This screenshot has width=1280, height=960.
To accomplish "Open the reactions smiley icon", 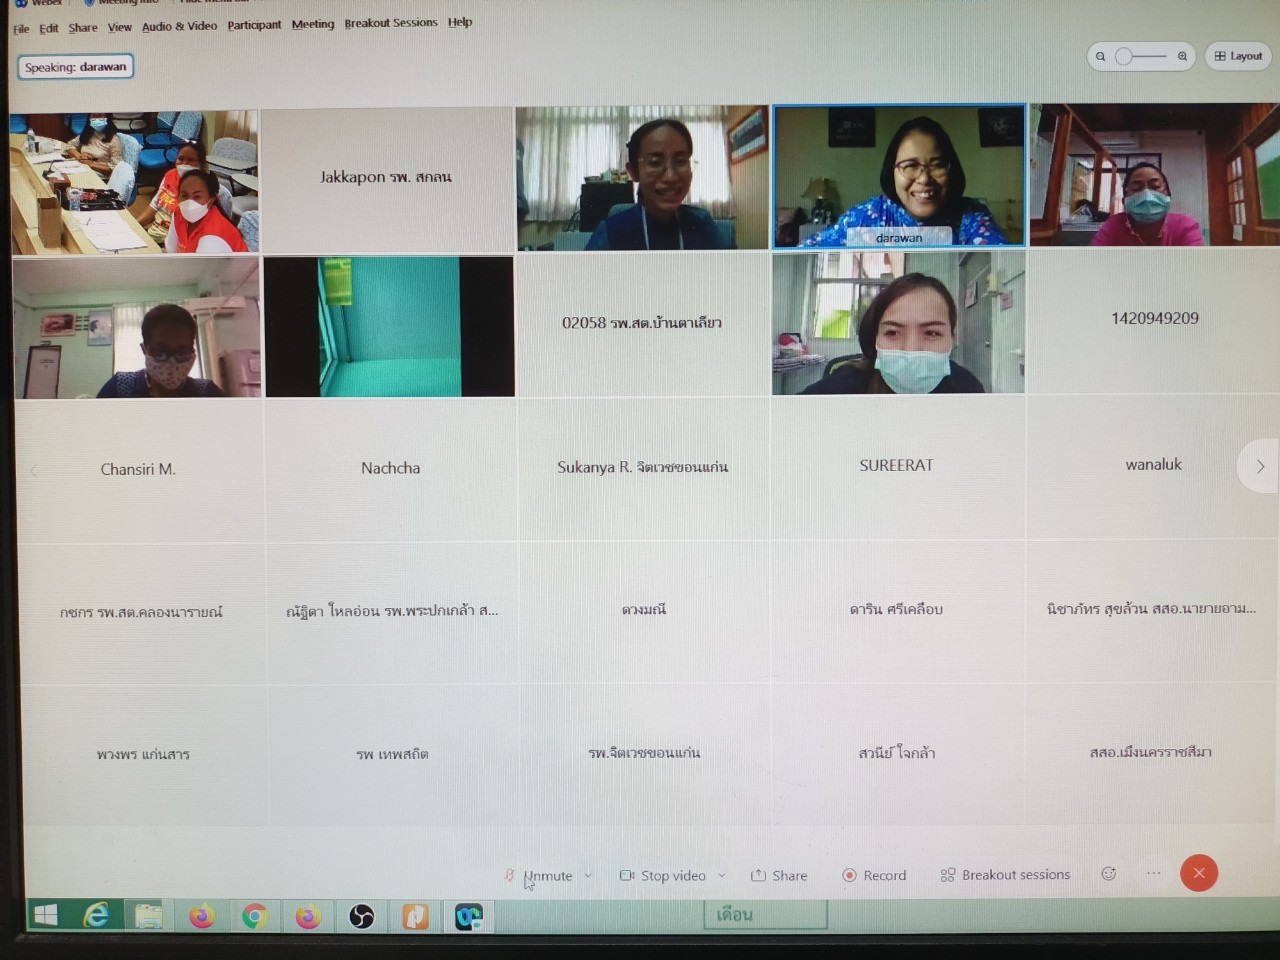I will point(1108,874).
